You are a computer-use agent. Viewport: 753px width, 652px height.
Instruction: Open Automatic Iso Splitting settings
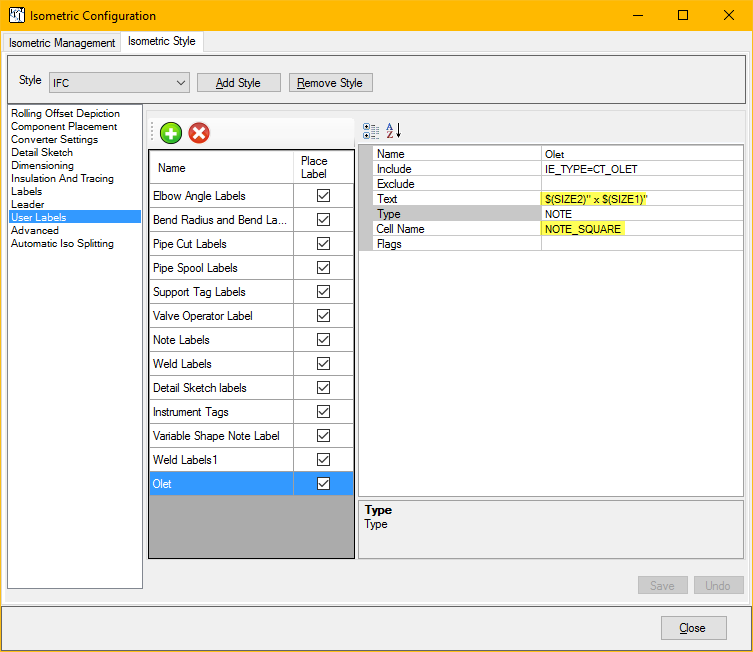tap(62, 244)
